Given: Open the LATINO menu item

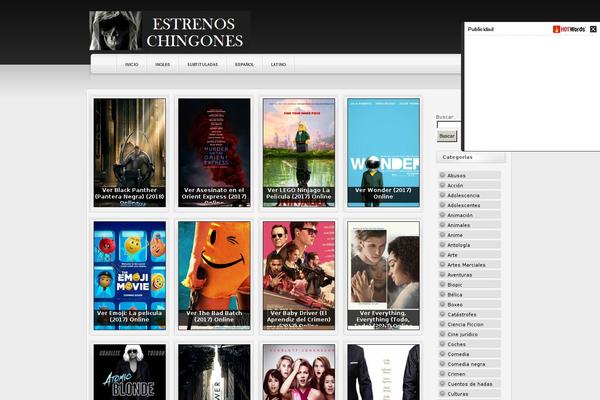Looking at the screenshot, I should point(278,64).
